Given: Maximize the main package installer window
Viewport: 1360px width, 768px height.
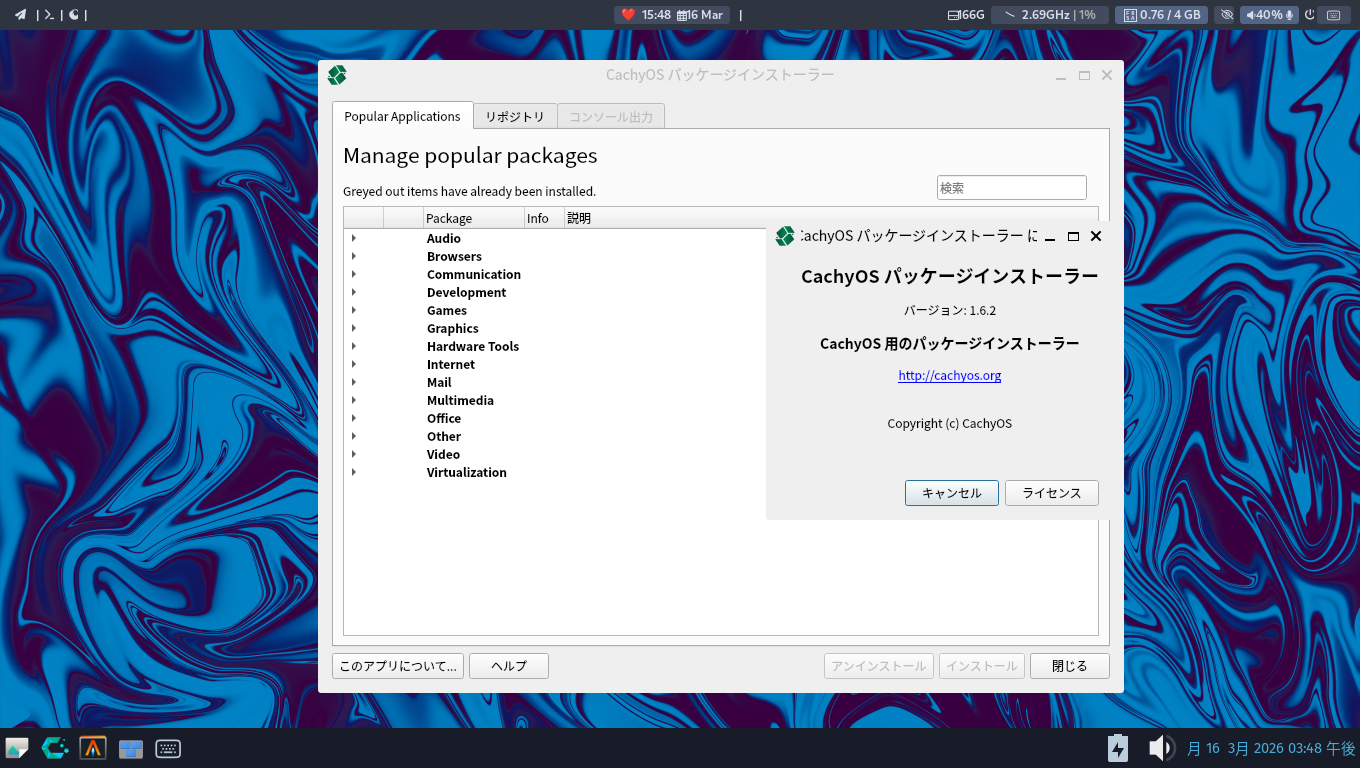Looking at the screenshot, I should click(x=1084, y=76).
